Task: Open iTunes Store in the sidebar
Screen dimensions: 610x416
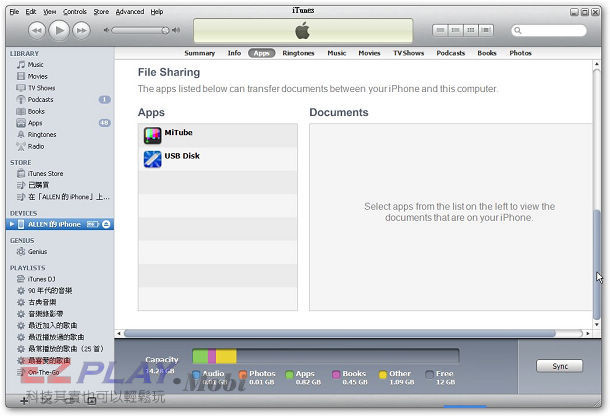Action: click(60, 174)
